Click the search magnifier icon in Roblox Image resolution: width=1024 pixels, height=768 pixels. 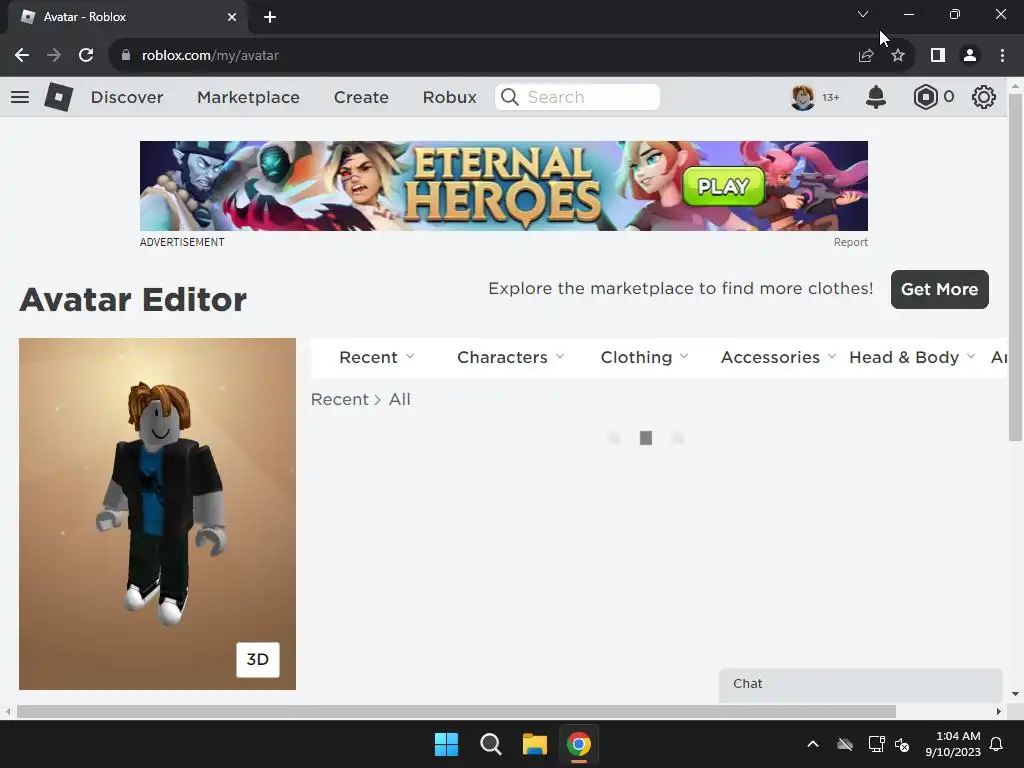click(x=509, y=97)
